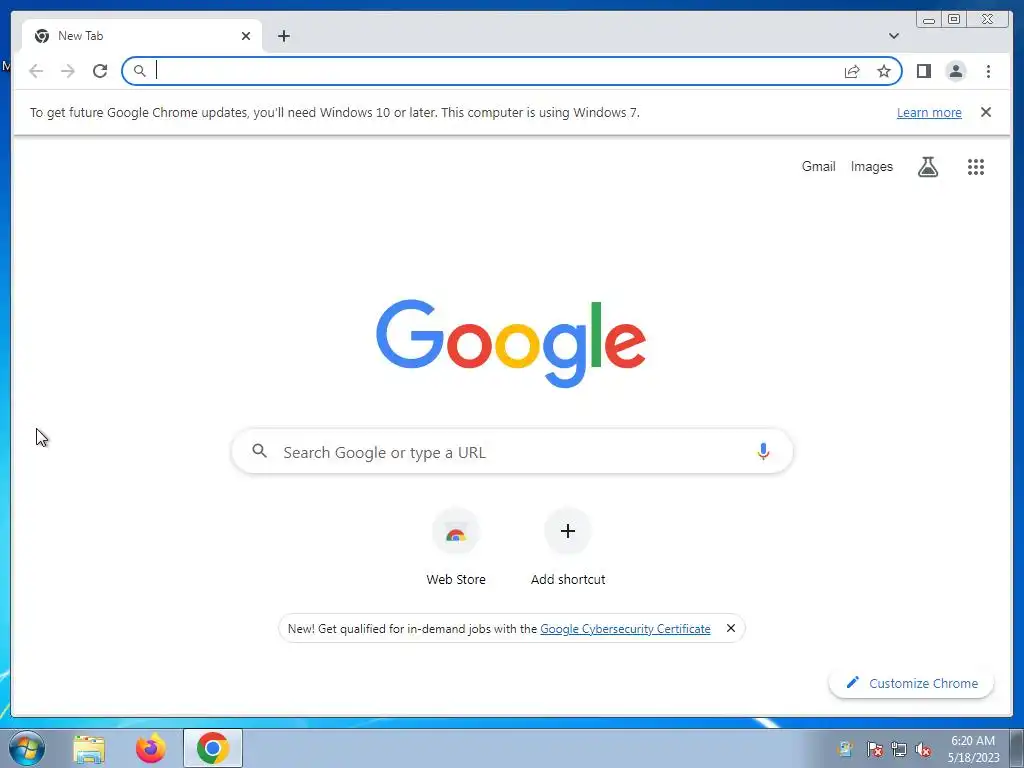1024x768 pixels.
Task: Click the Action Center flag tray icon
Action: pyautogui.click(x=875, y=749)
